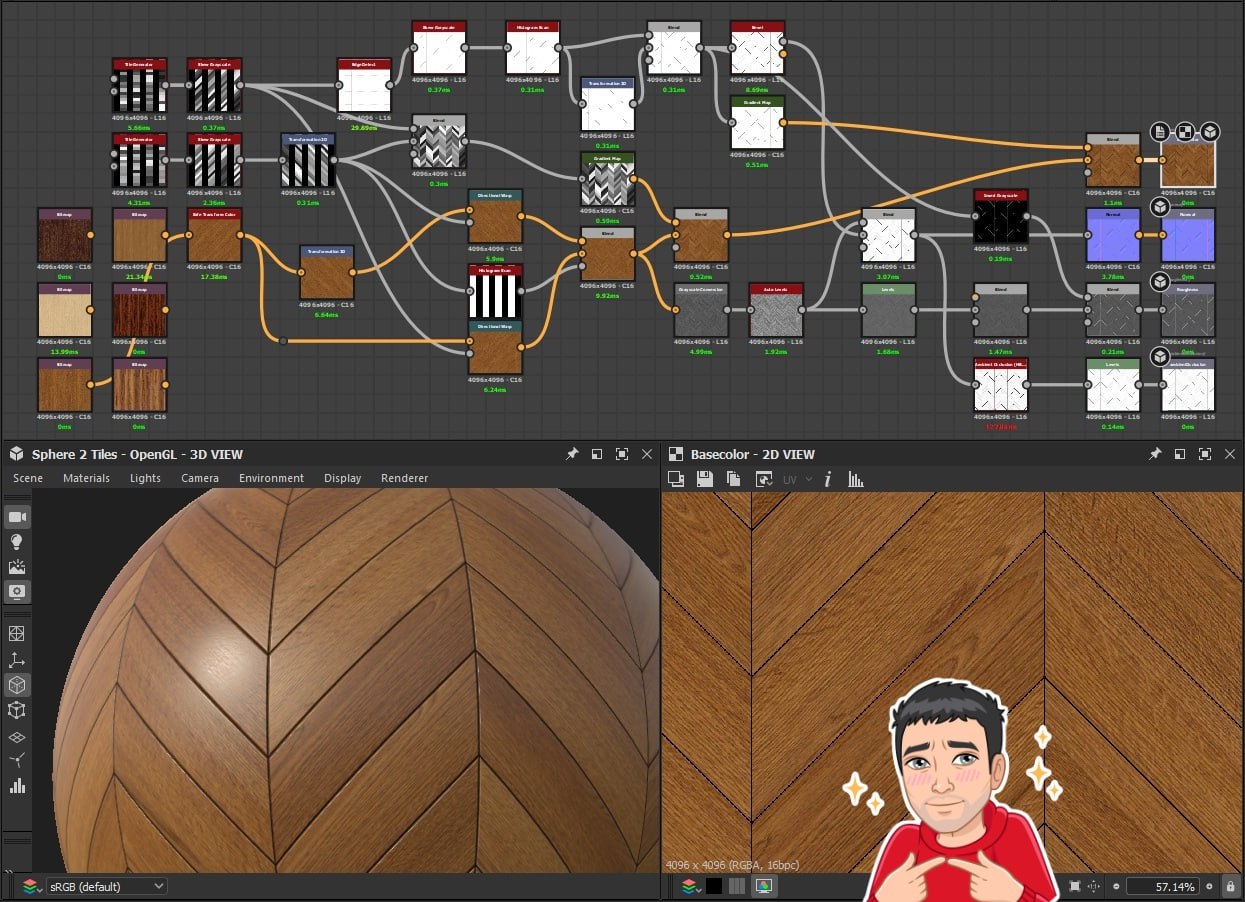Open the Camera menu
Screen dimensions: 1245x902
pos(200,478)
